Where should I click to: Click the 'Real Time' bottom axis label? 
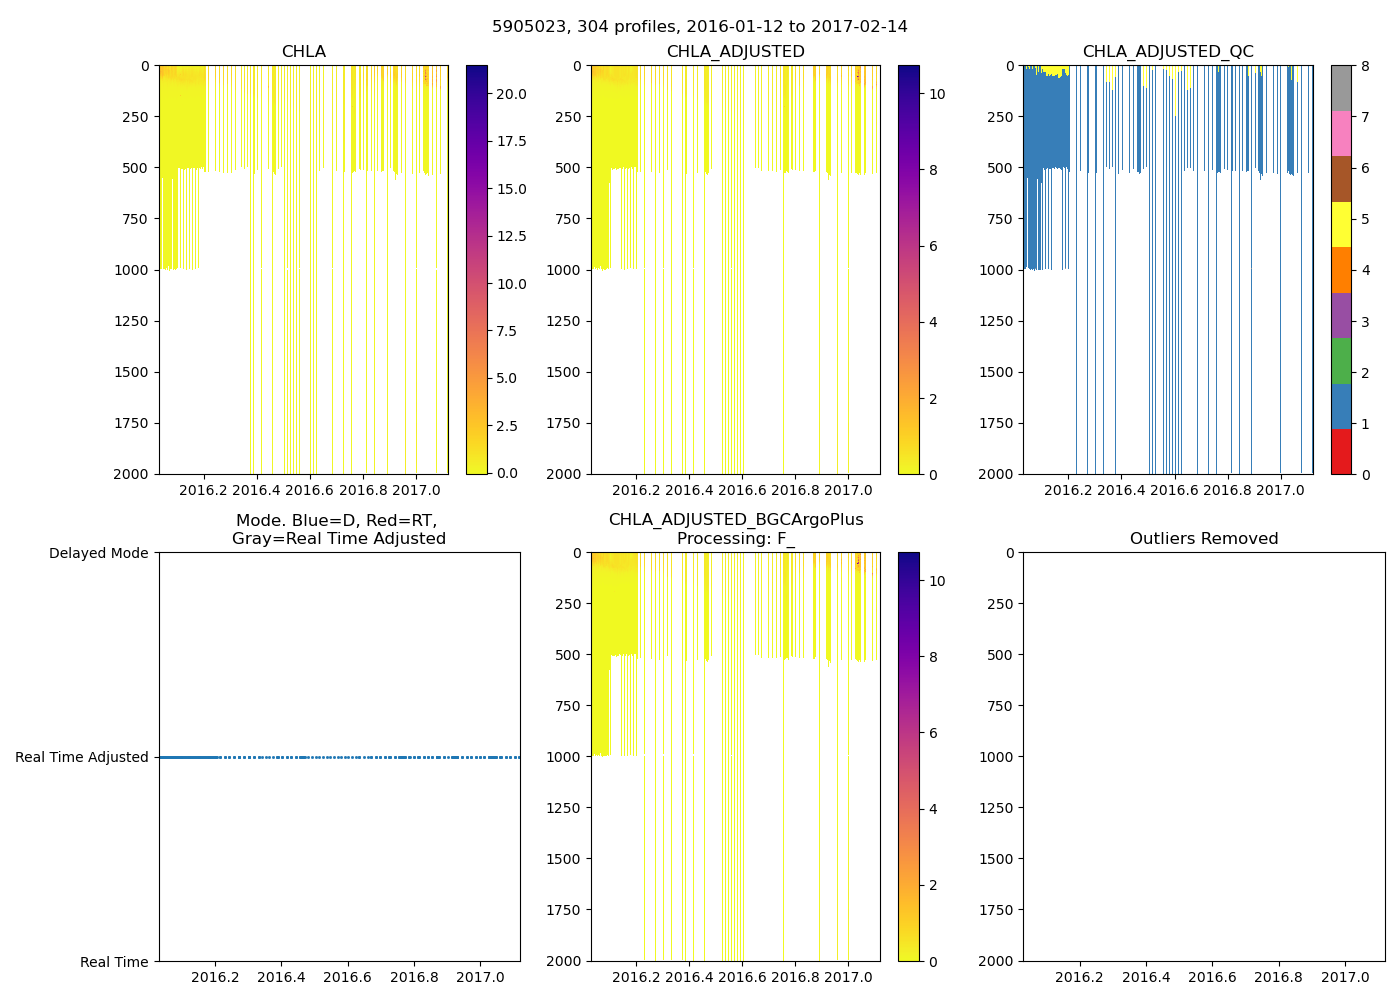pos(114,962)
